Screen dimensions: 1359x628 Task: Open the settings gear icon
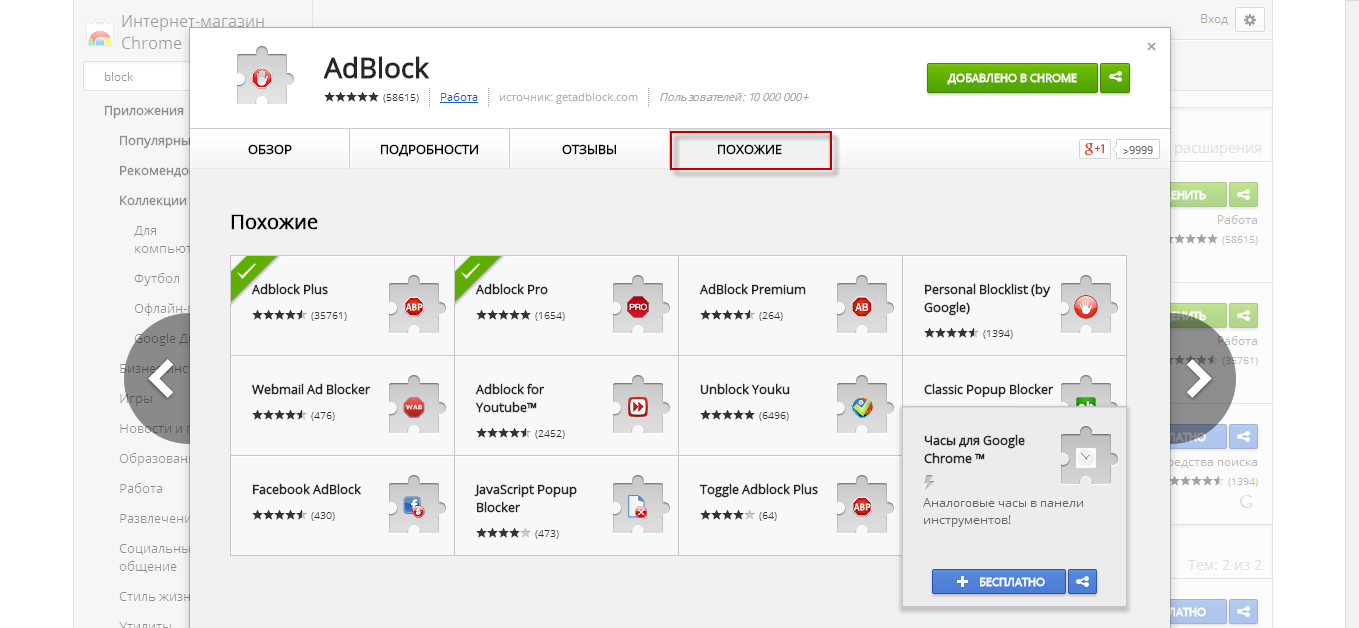[x=1250, y=19]
